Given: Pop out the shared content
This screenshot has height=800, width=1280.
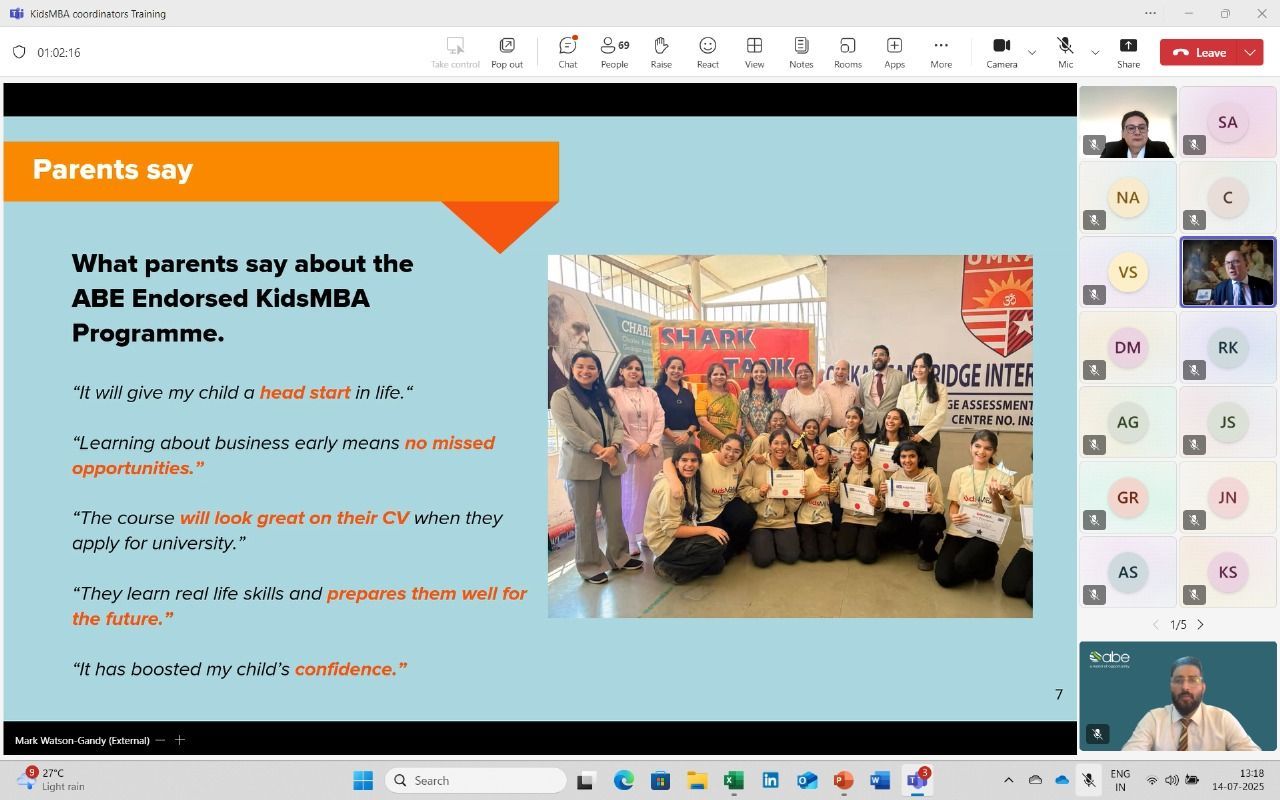Looking at the screenshot, I should click(507, 52).
